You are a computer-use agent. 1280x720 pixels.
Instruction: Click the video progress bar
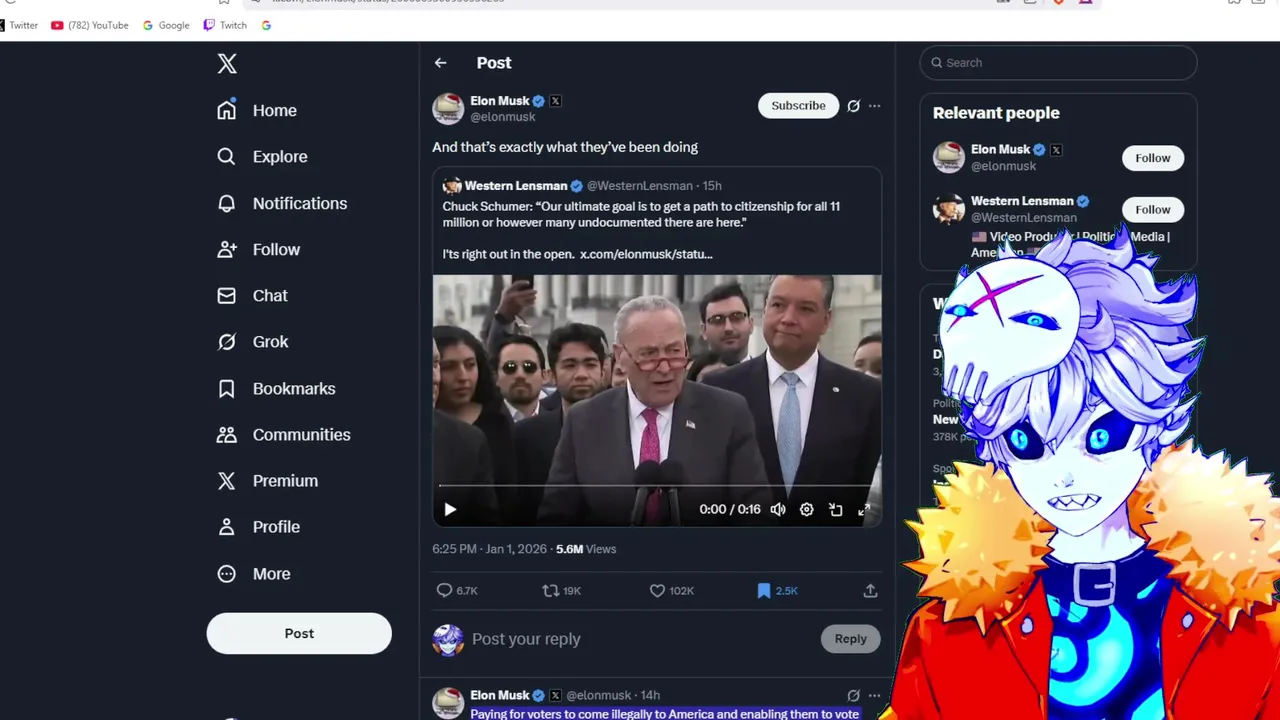pyautogui.click(x=657, y=486)
